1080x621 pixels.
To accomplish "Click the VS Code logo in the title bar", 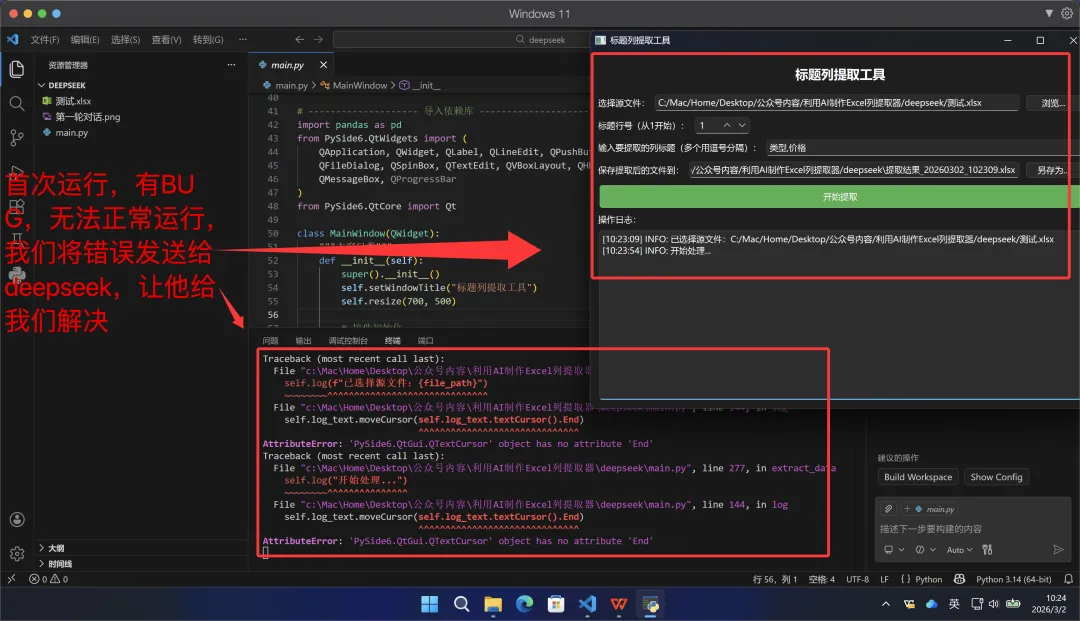I will 12,39.
